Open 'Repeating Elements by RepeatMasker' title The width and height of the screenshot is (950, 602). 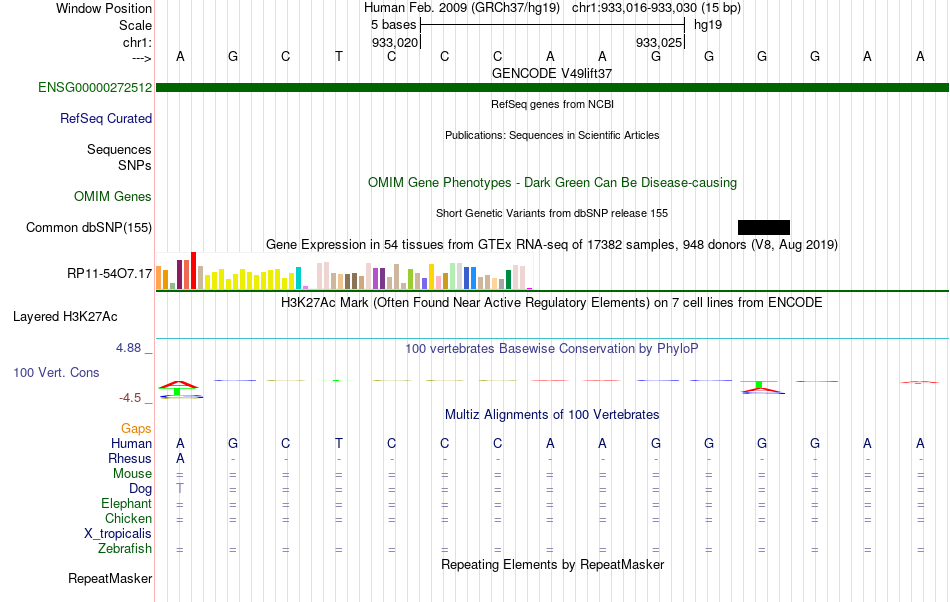[x=552, y=564]
